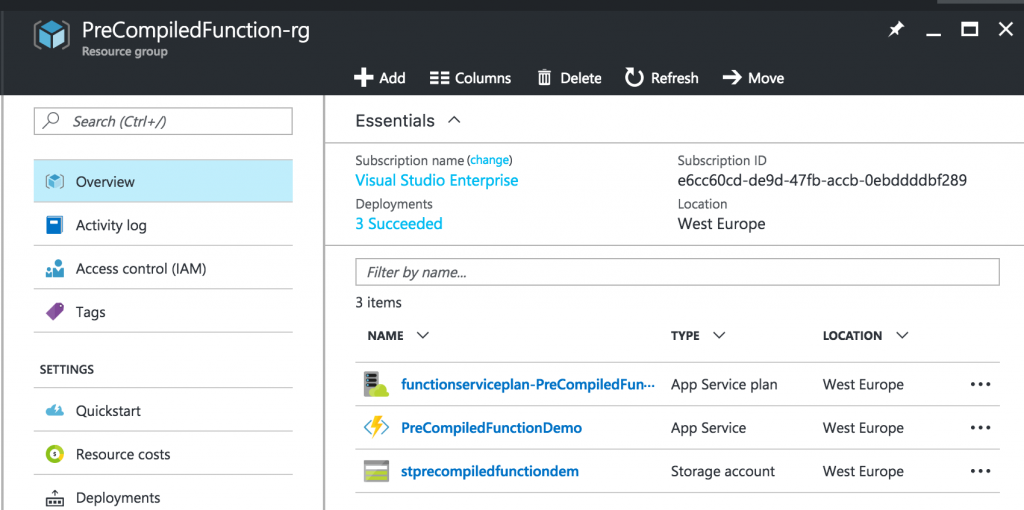Refresh the resource group view
Viewport: 1024px width, 510px height.
pyautogui.click(x=662, y=78)
